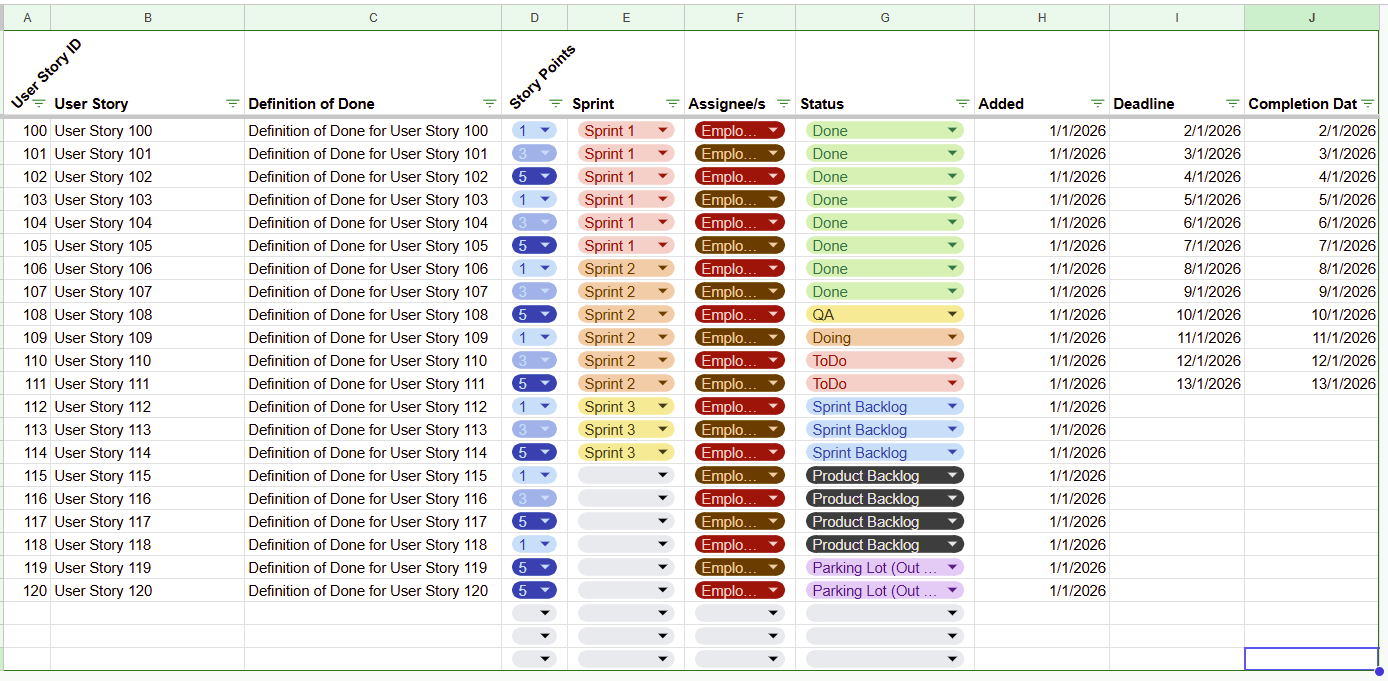This screenshot has width=1388, height=681.
Task: Select column A header
Action: tap(27, 18)
